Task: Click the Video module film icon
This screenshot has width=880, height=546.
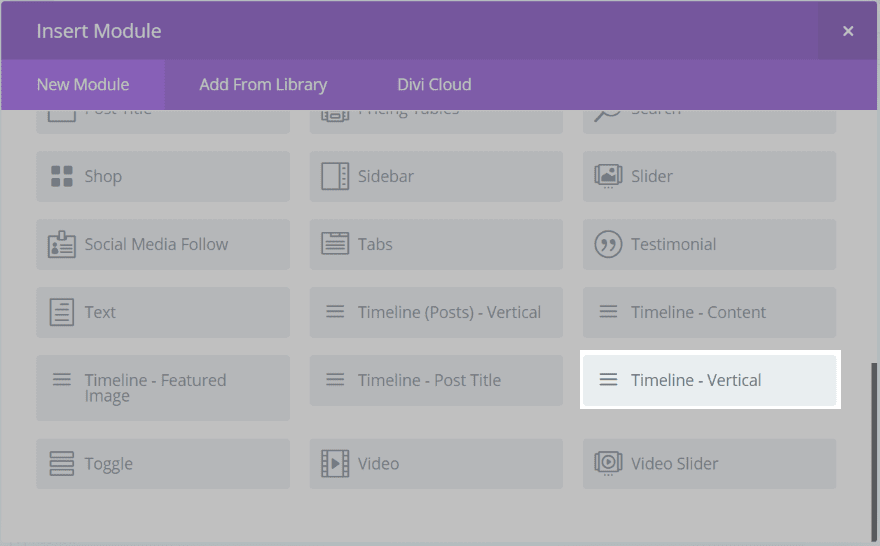Action: (335, 464)
